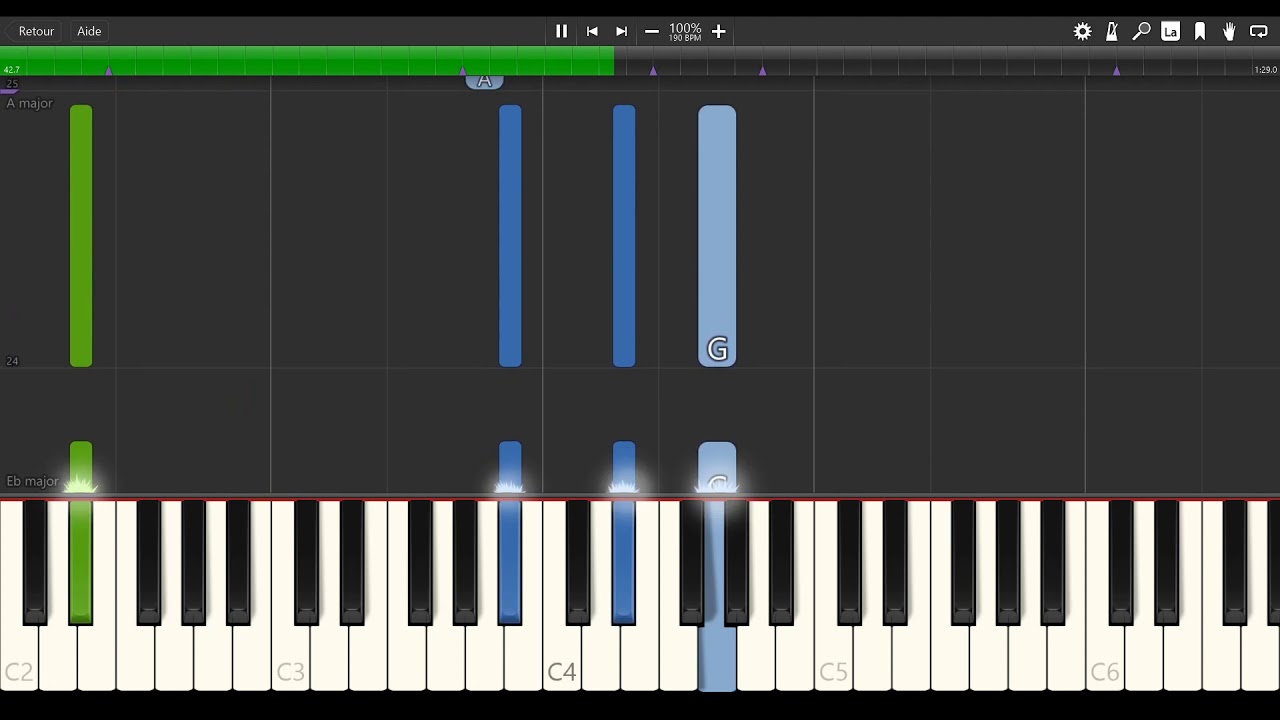Open the settings gear
This screenshot has height=720, width=1280.
(1082, 31)
